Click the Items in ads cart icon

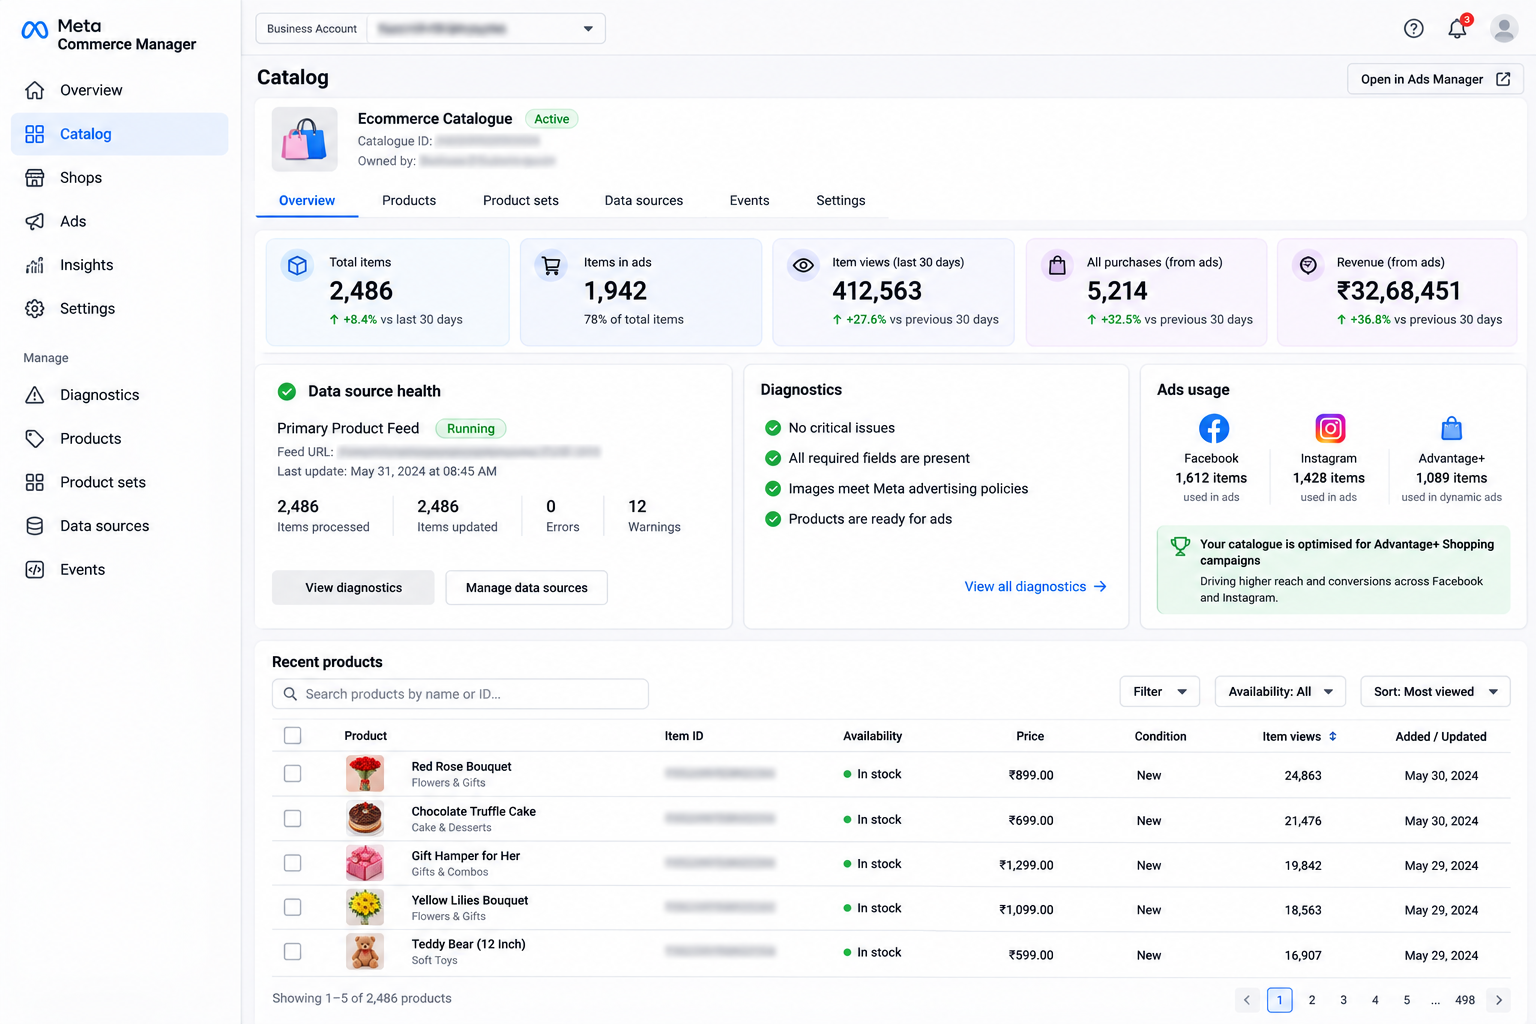pyautogui.click(x=551, y=266)
